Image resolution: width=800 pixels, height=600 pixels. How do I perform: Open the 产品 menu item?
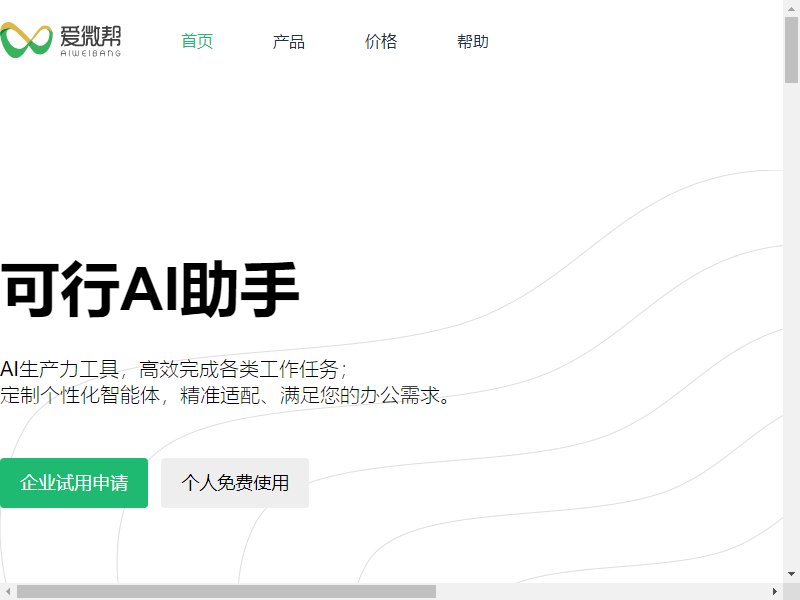point(289,41)
